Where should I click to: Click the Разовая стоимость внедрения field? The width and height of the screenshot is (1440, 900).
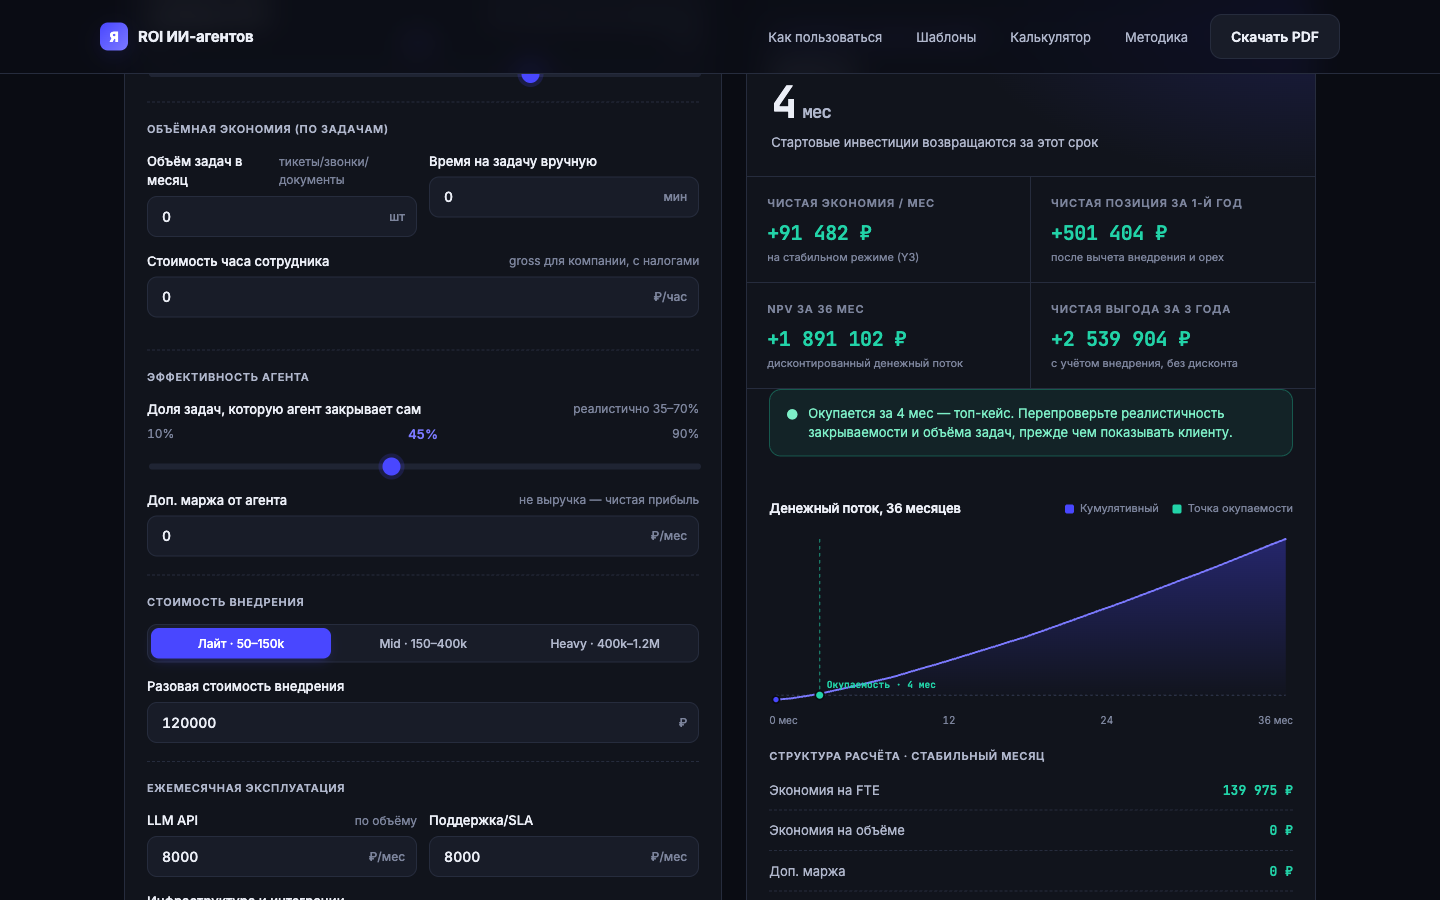(423, 723)
